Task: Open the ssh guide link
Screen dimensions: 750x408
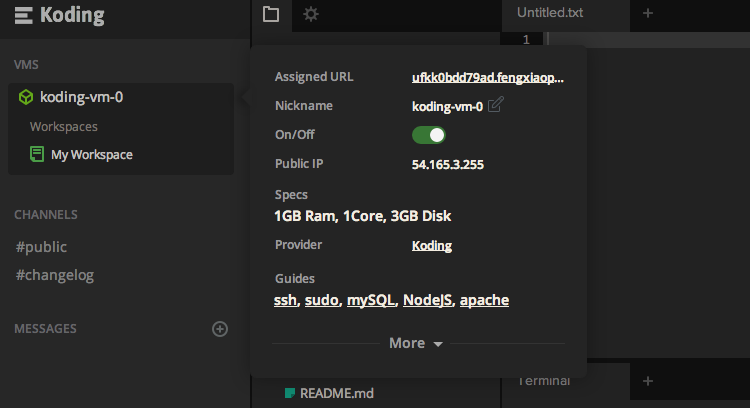Action: [285, 300]
